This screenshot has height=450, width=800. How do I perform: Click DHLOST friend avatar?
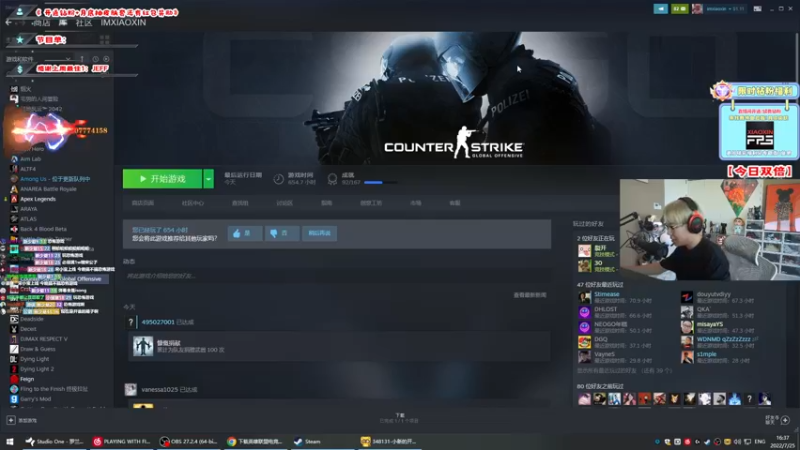584,312
